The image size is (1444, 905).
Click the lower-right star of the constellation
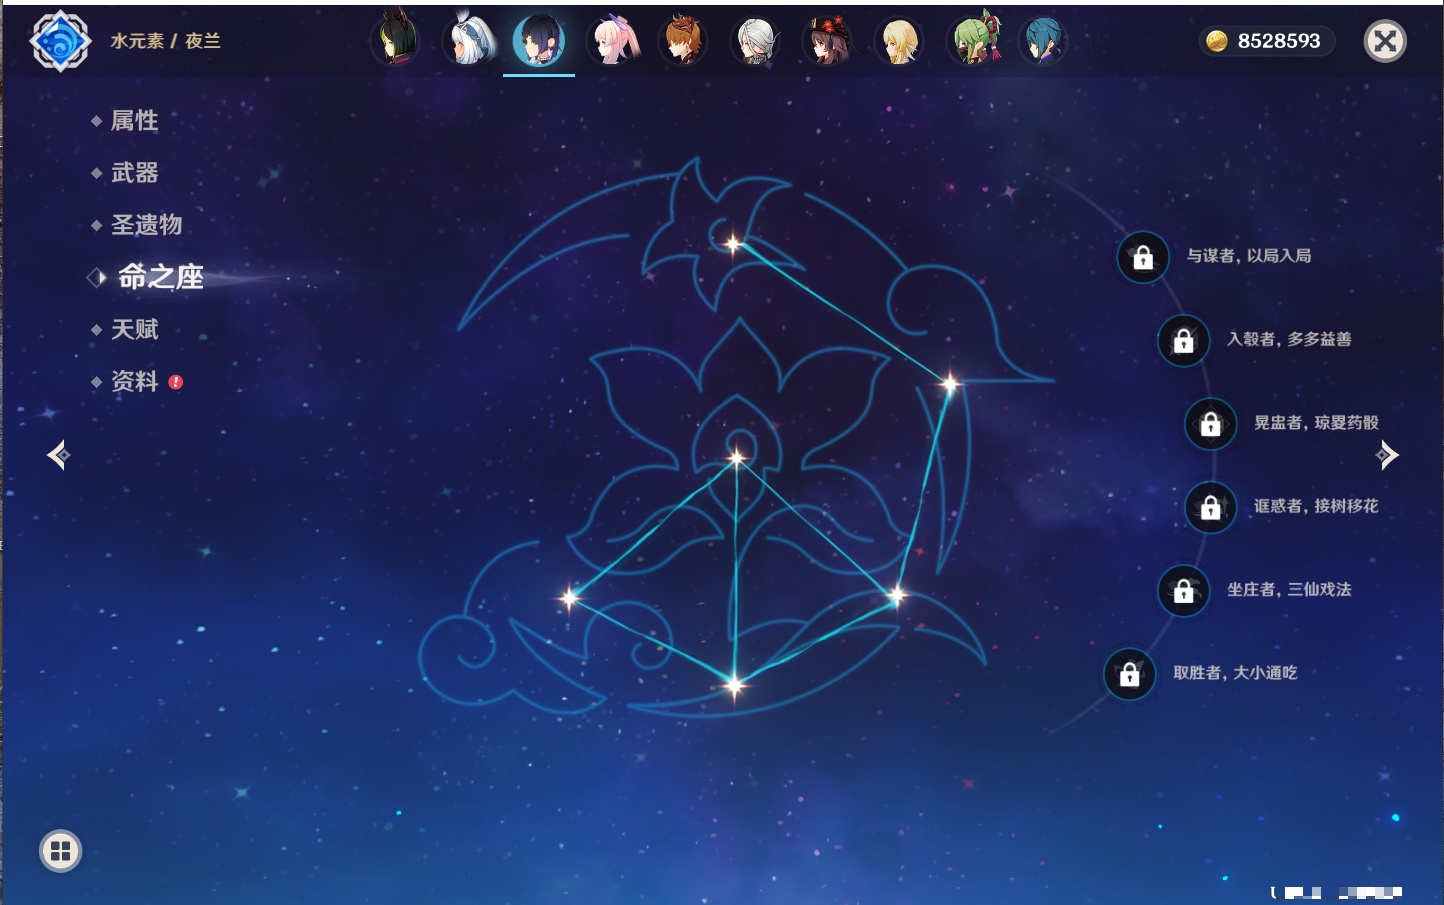tap(896, 596)
